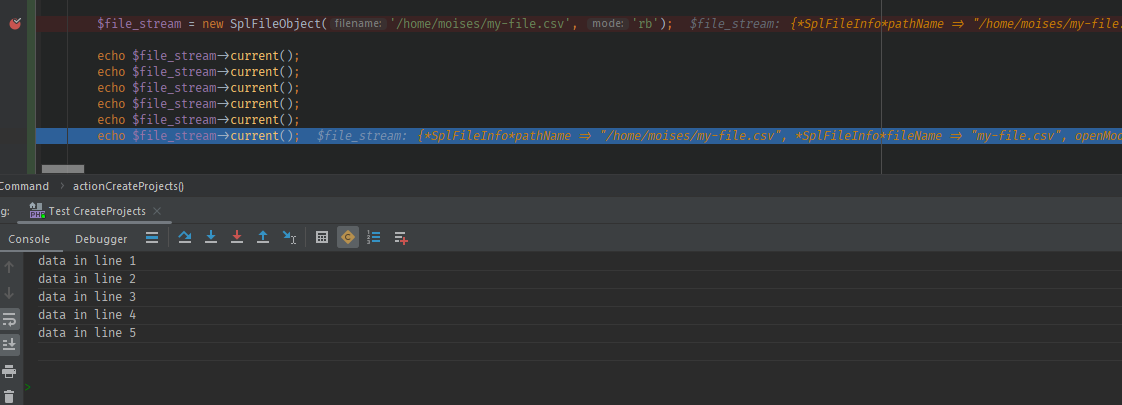Click Show Execution Point icon
Viewport: 1122px width, 405px height.
pos(152,238)
